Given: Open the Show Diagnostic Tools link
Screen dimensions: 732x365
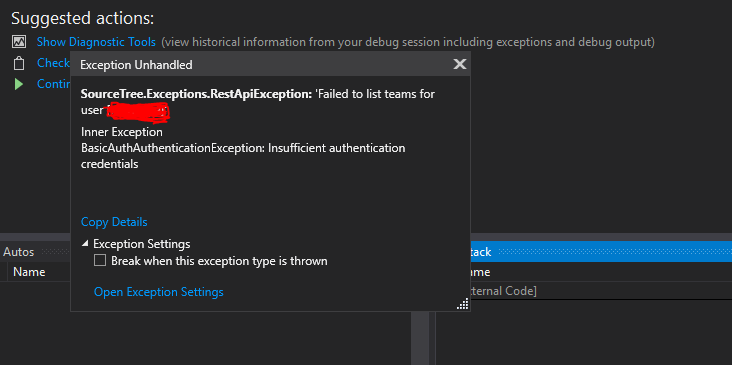Looking at the screenshot, I should (x=96, y=42).
